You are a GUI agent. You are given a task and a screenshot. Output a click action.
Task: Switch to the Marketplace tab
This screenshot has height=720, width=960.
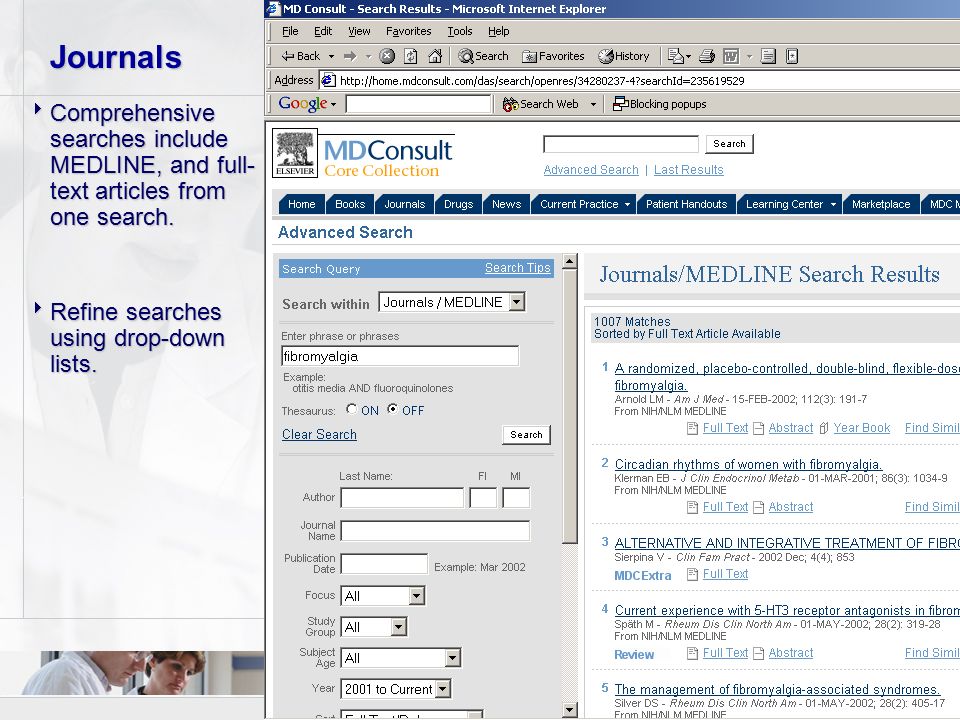(881, 204)
